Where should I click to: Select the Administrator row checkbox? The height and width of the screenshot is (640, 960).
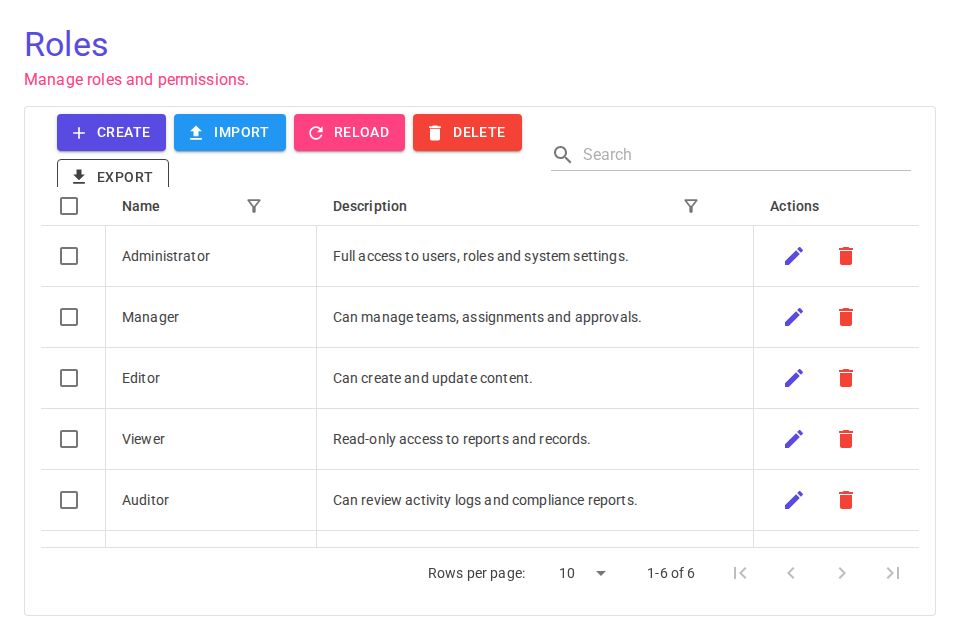click(69, 256)
